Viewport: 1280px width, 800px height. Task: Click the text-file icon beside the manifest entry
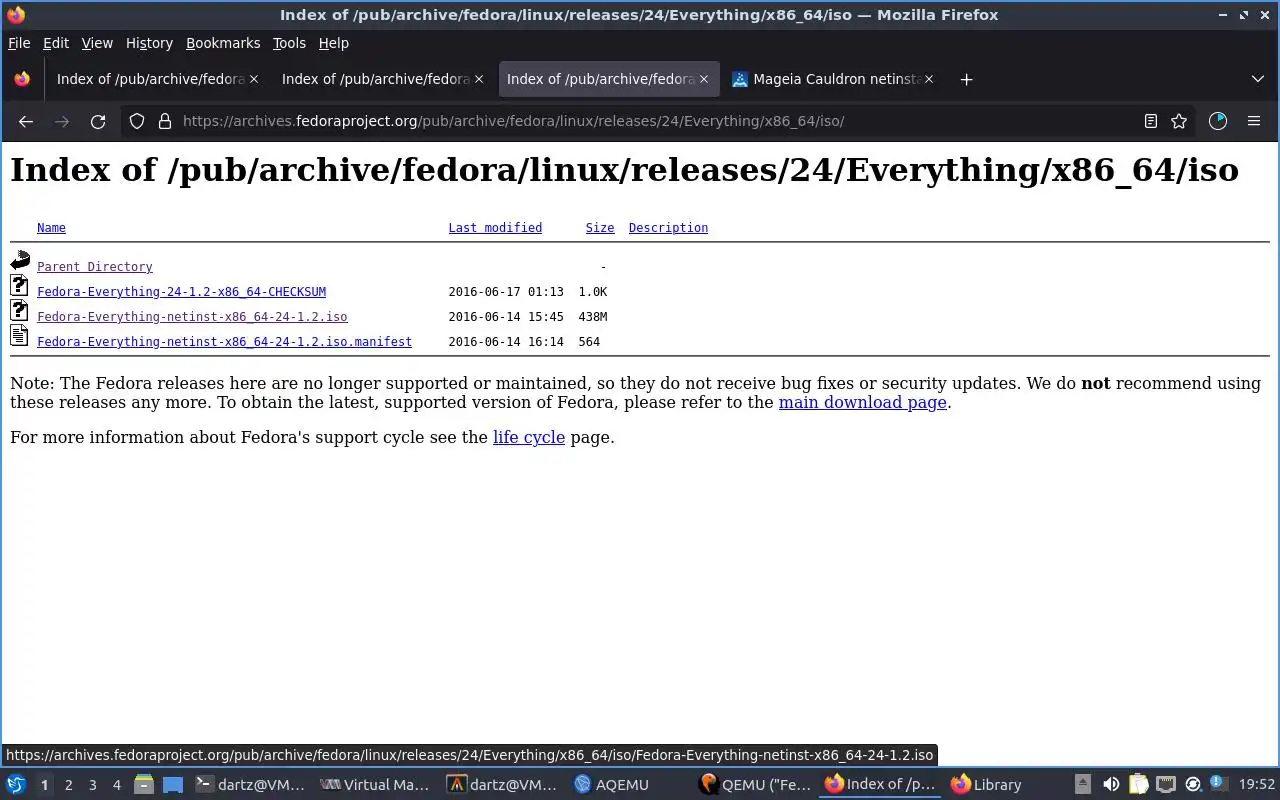click(20, 336)
